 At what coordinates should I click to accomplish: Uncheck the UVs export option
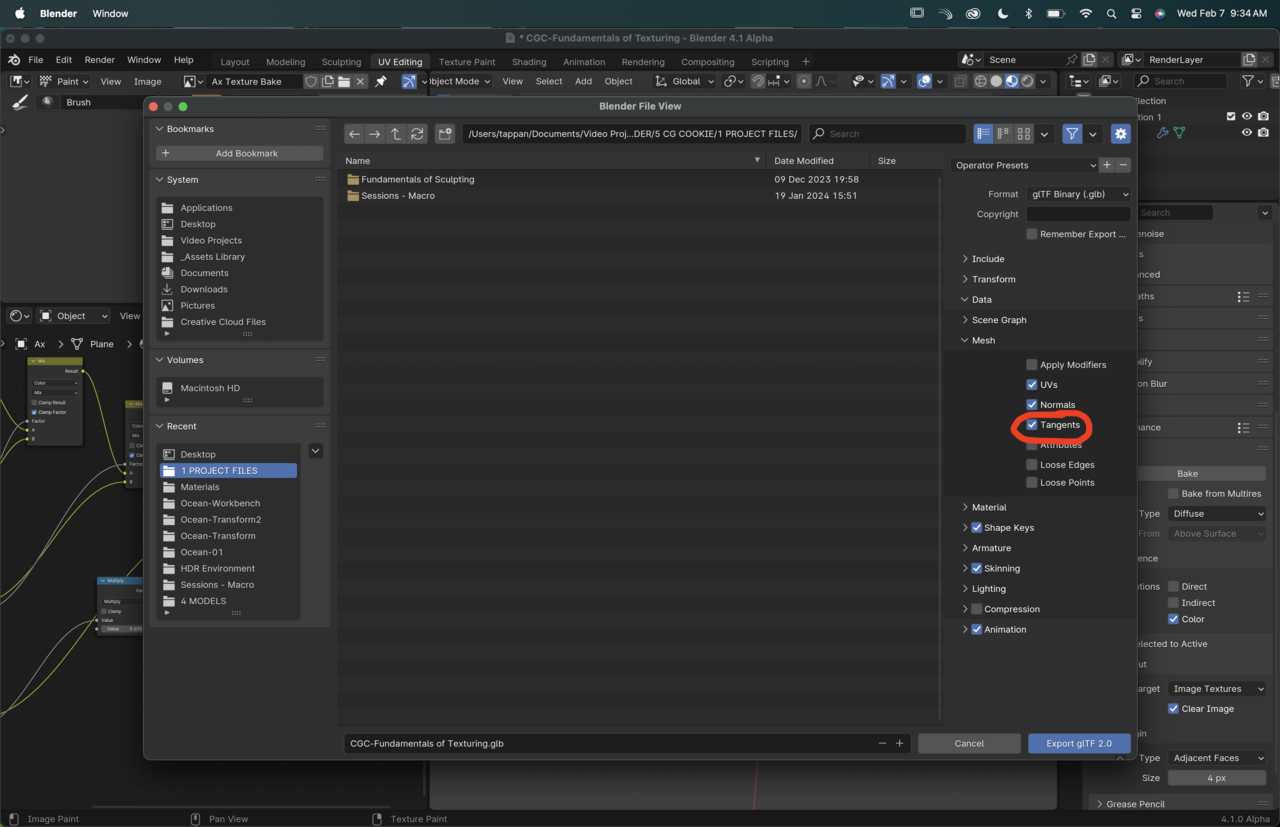tap(1032, 385)
